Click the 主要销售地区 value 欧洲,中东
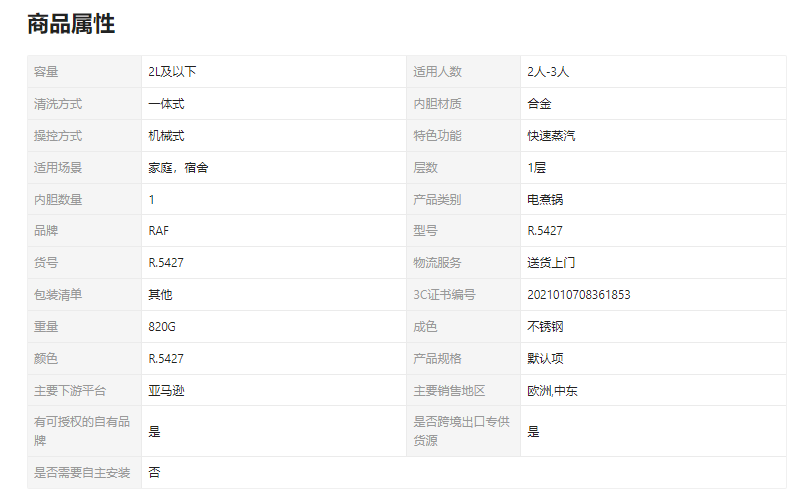 pyautogui.click(x=552, y=391)
